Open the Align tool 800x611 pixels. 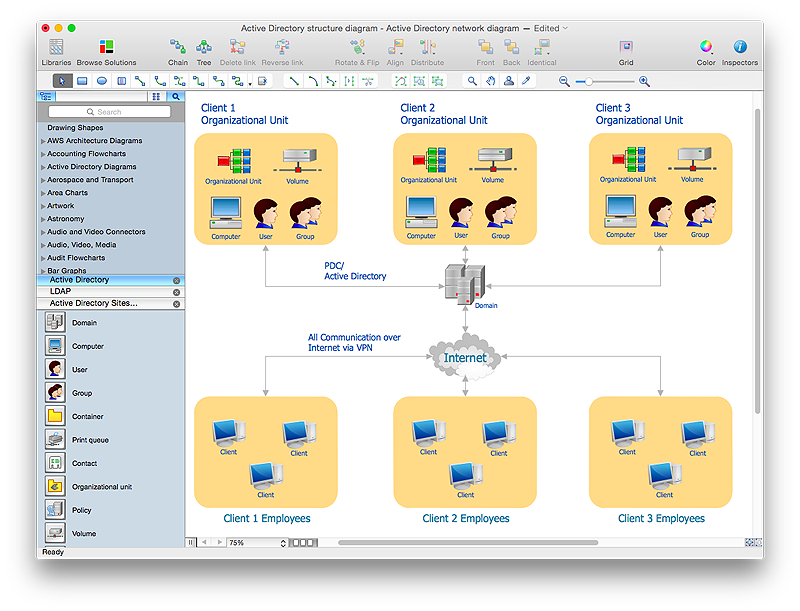395,52
